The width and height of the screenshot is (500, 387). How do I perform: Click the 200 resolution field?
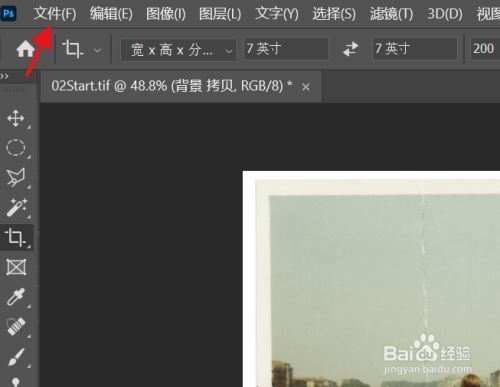pos(485,49)
